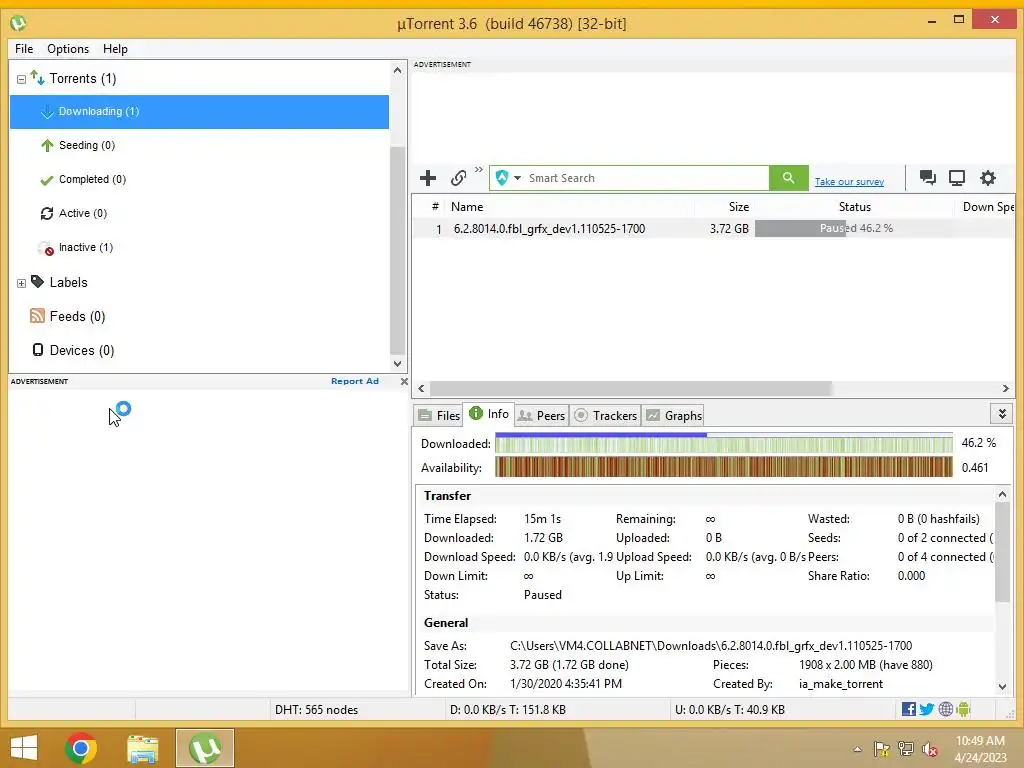The height and width of the screenshot is (768, 1024).
Task: Click the torrent list horizontal scrollbar
Action: pyautogui.click(x=630, y=389)
